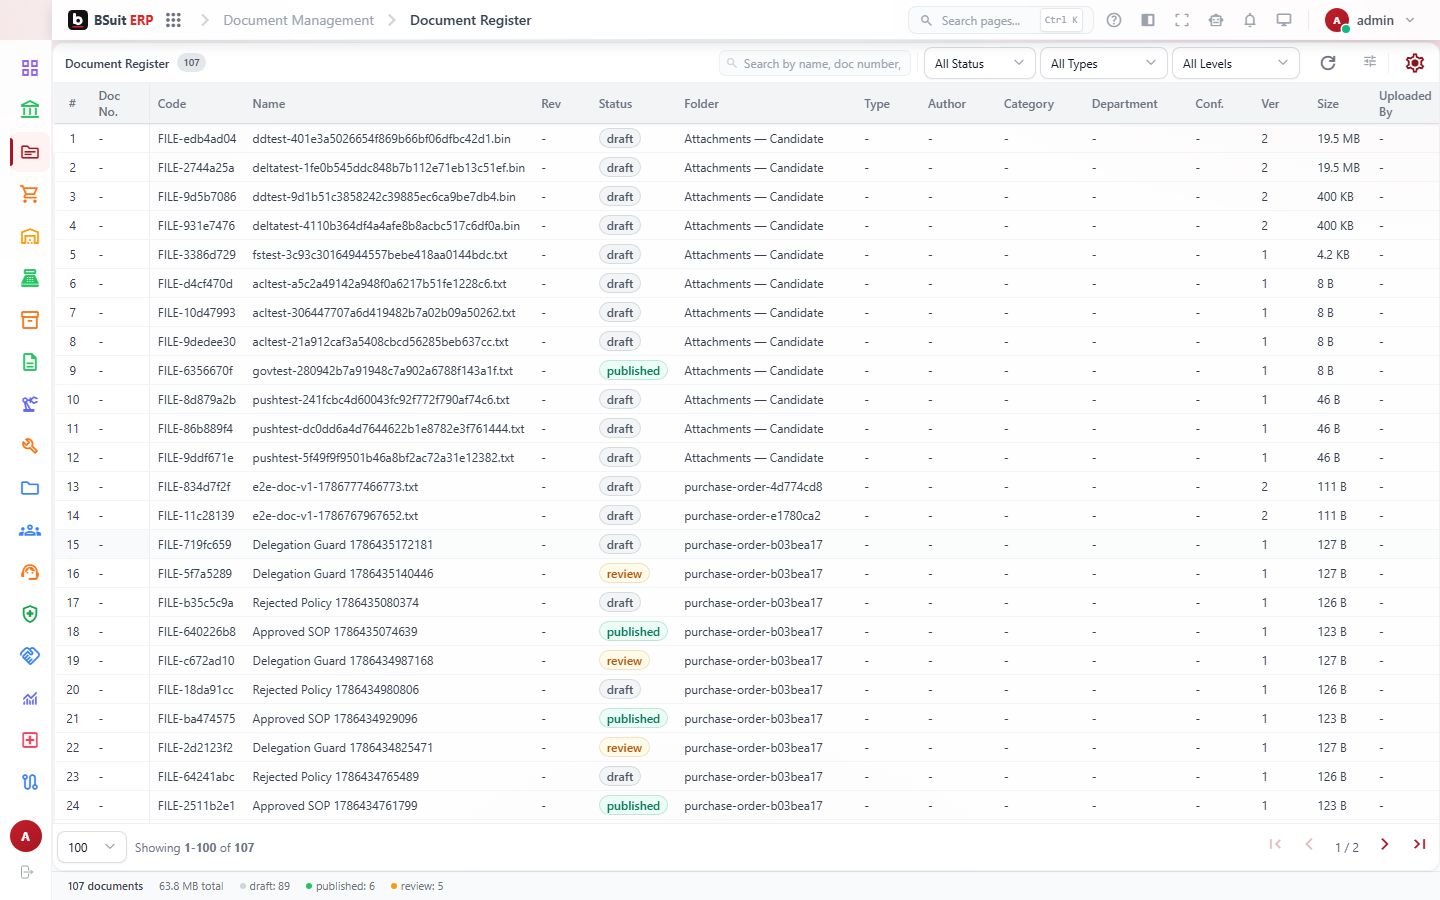
Task: Open the dashboard grid icon in sidebar
Action: [30, 68]
